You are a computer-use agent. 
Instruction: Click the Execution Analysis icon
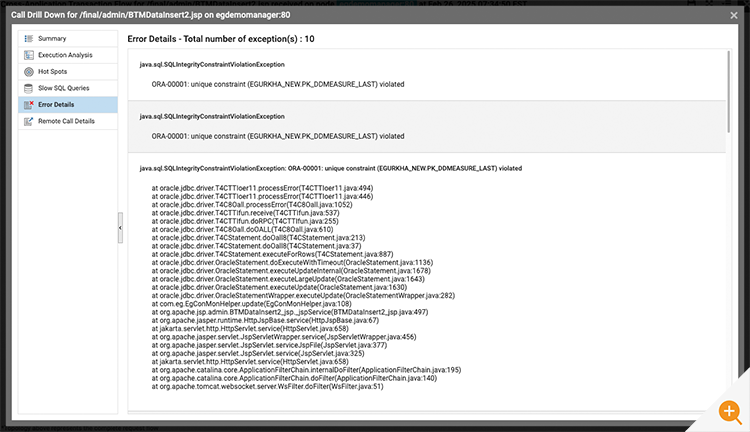coord(29,55)
